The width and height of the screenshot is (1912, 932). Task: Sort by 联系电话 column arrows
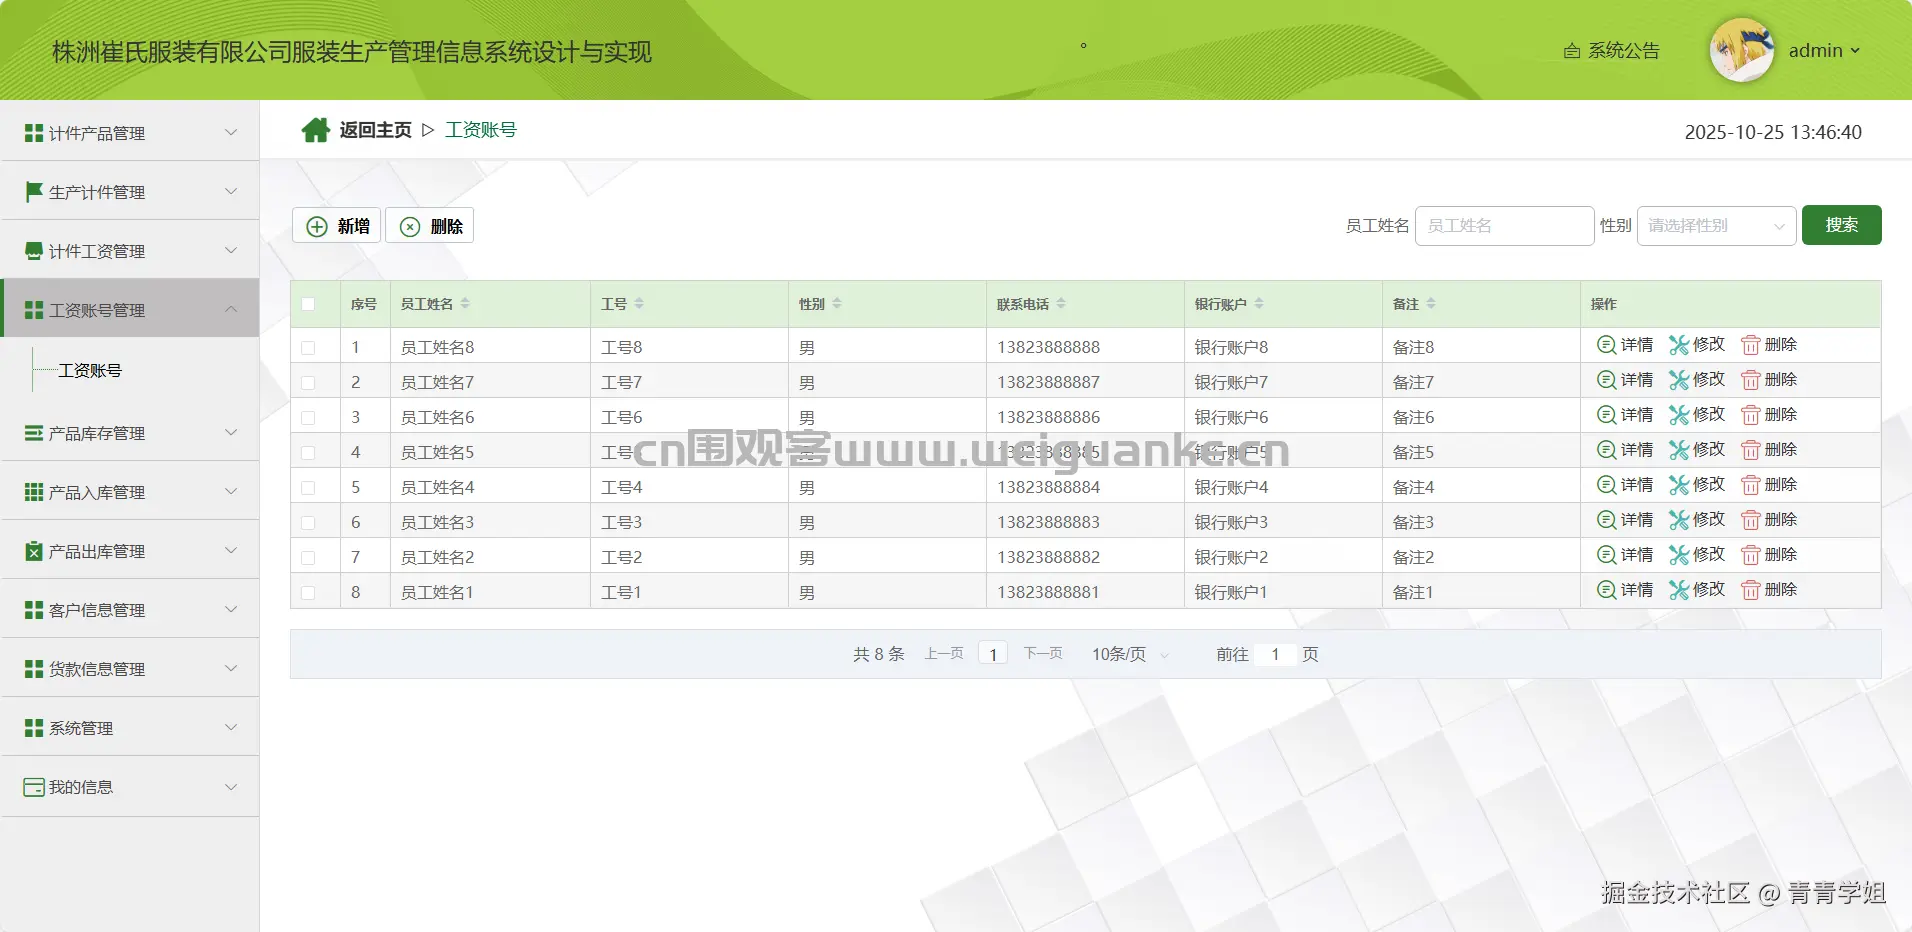[x=1061, y=304]
